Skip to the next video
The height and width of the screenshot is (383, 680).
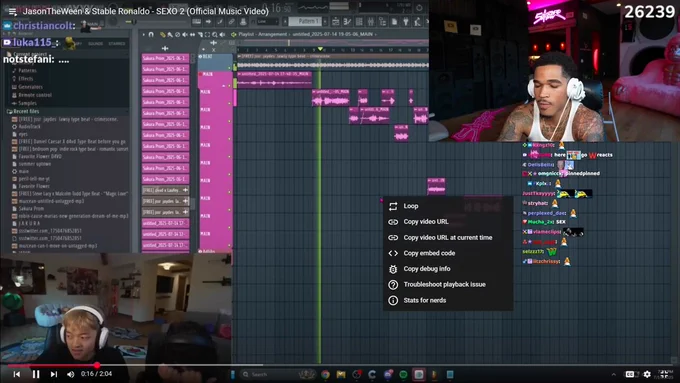54,374
